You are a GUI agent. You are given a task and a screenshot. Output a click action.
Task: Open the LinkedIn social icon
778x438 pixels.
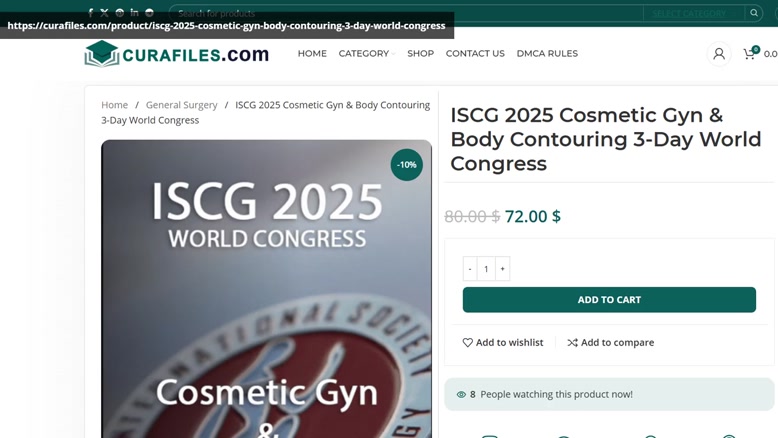pos(134,12)
